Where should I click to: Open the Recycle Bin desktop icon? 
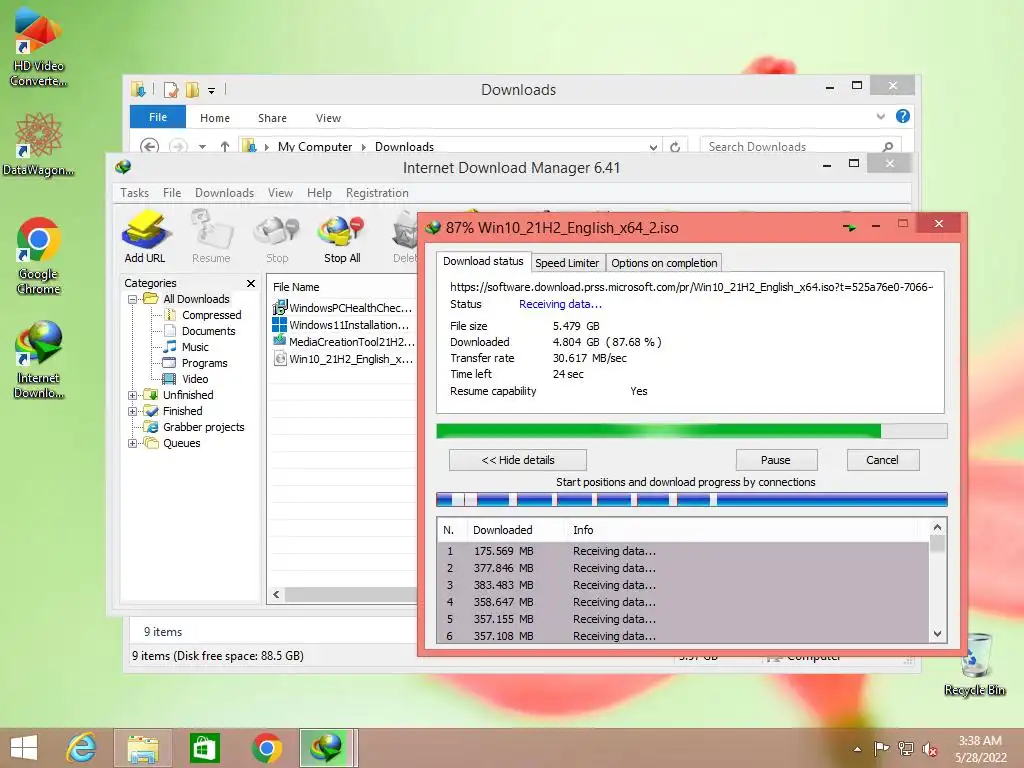pyautogui.click(x=975, y=665)
